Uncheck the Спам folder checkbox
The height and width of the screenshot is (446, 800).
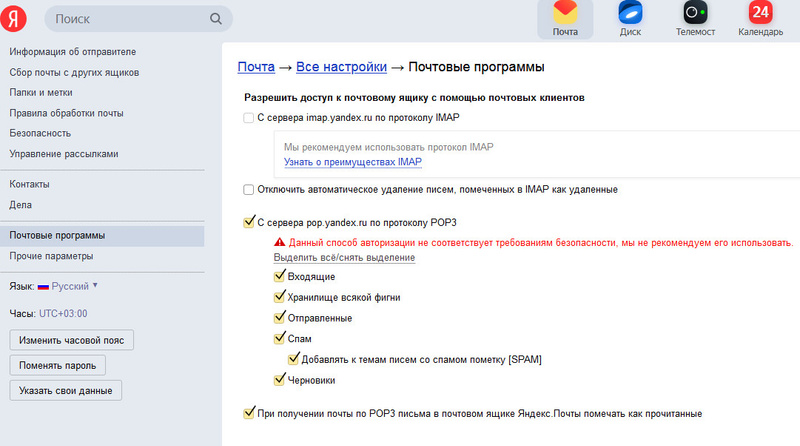click(x=280, y=339)
